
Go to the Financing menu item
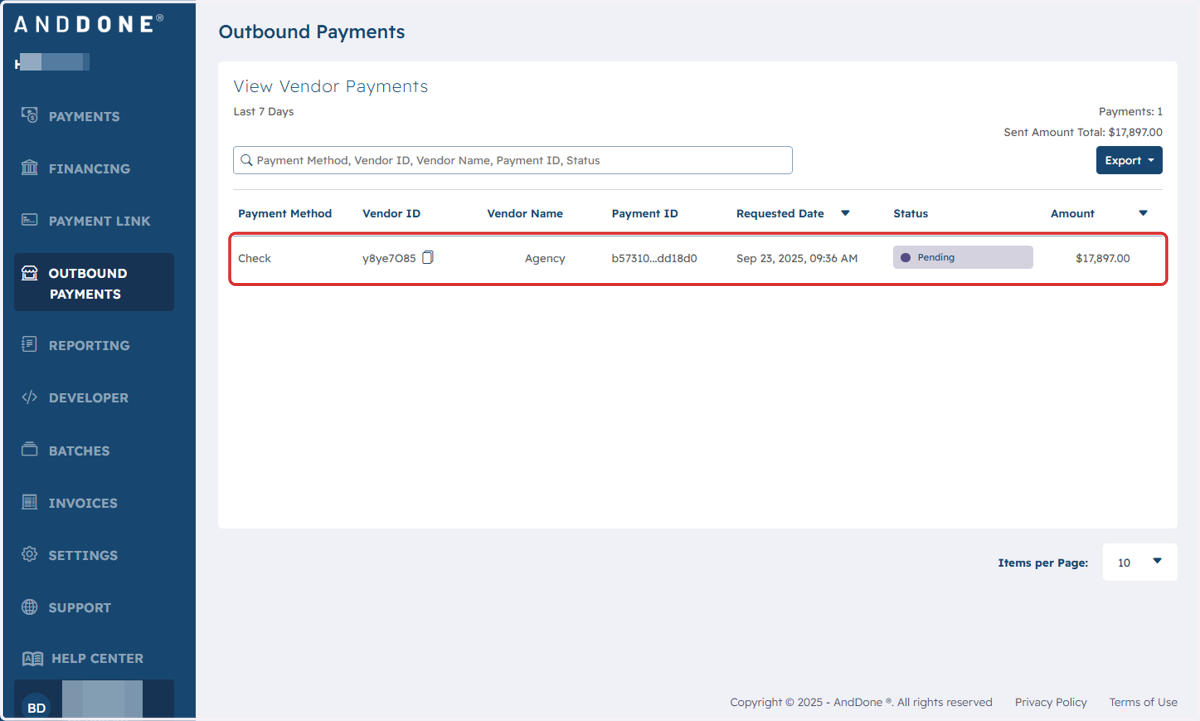(89, 168)
